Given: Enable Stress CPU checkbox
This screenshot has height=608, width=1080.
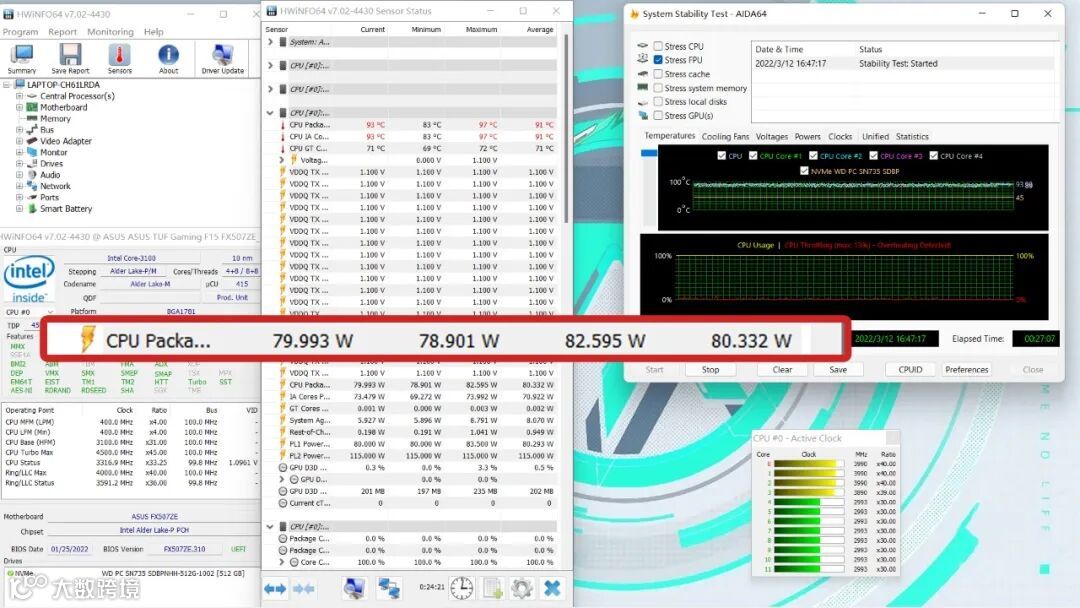Looking at the screenshot, I should coord(658,46).
